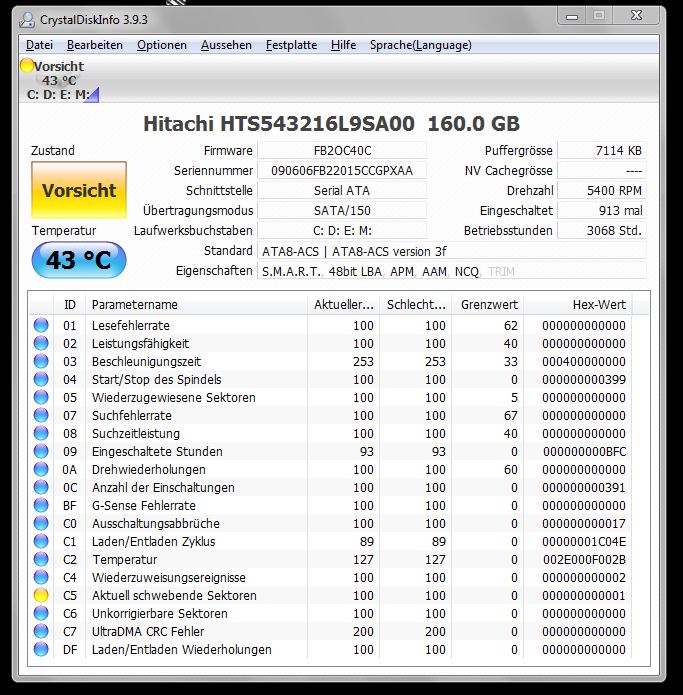Click the status icon for Drehwiederholungen
The image size is (683, 695).
(x=41, y=469)
